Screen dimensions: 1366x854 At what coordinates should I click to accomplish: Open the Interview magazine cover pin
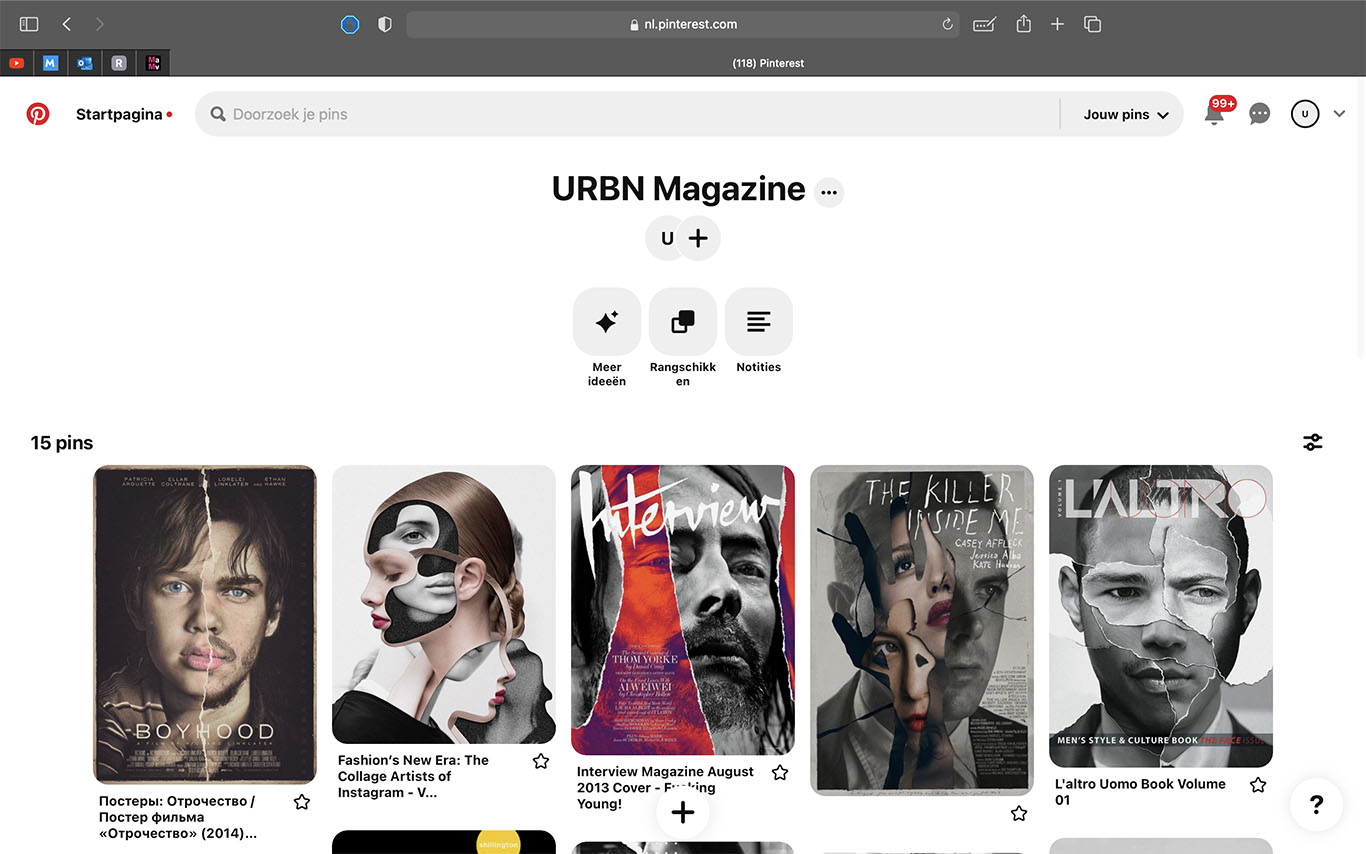pos(683,610)
